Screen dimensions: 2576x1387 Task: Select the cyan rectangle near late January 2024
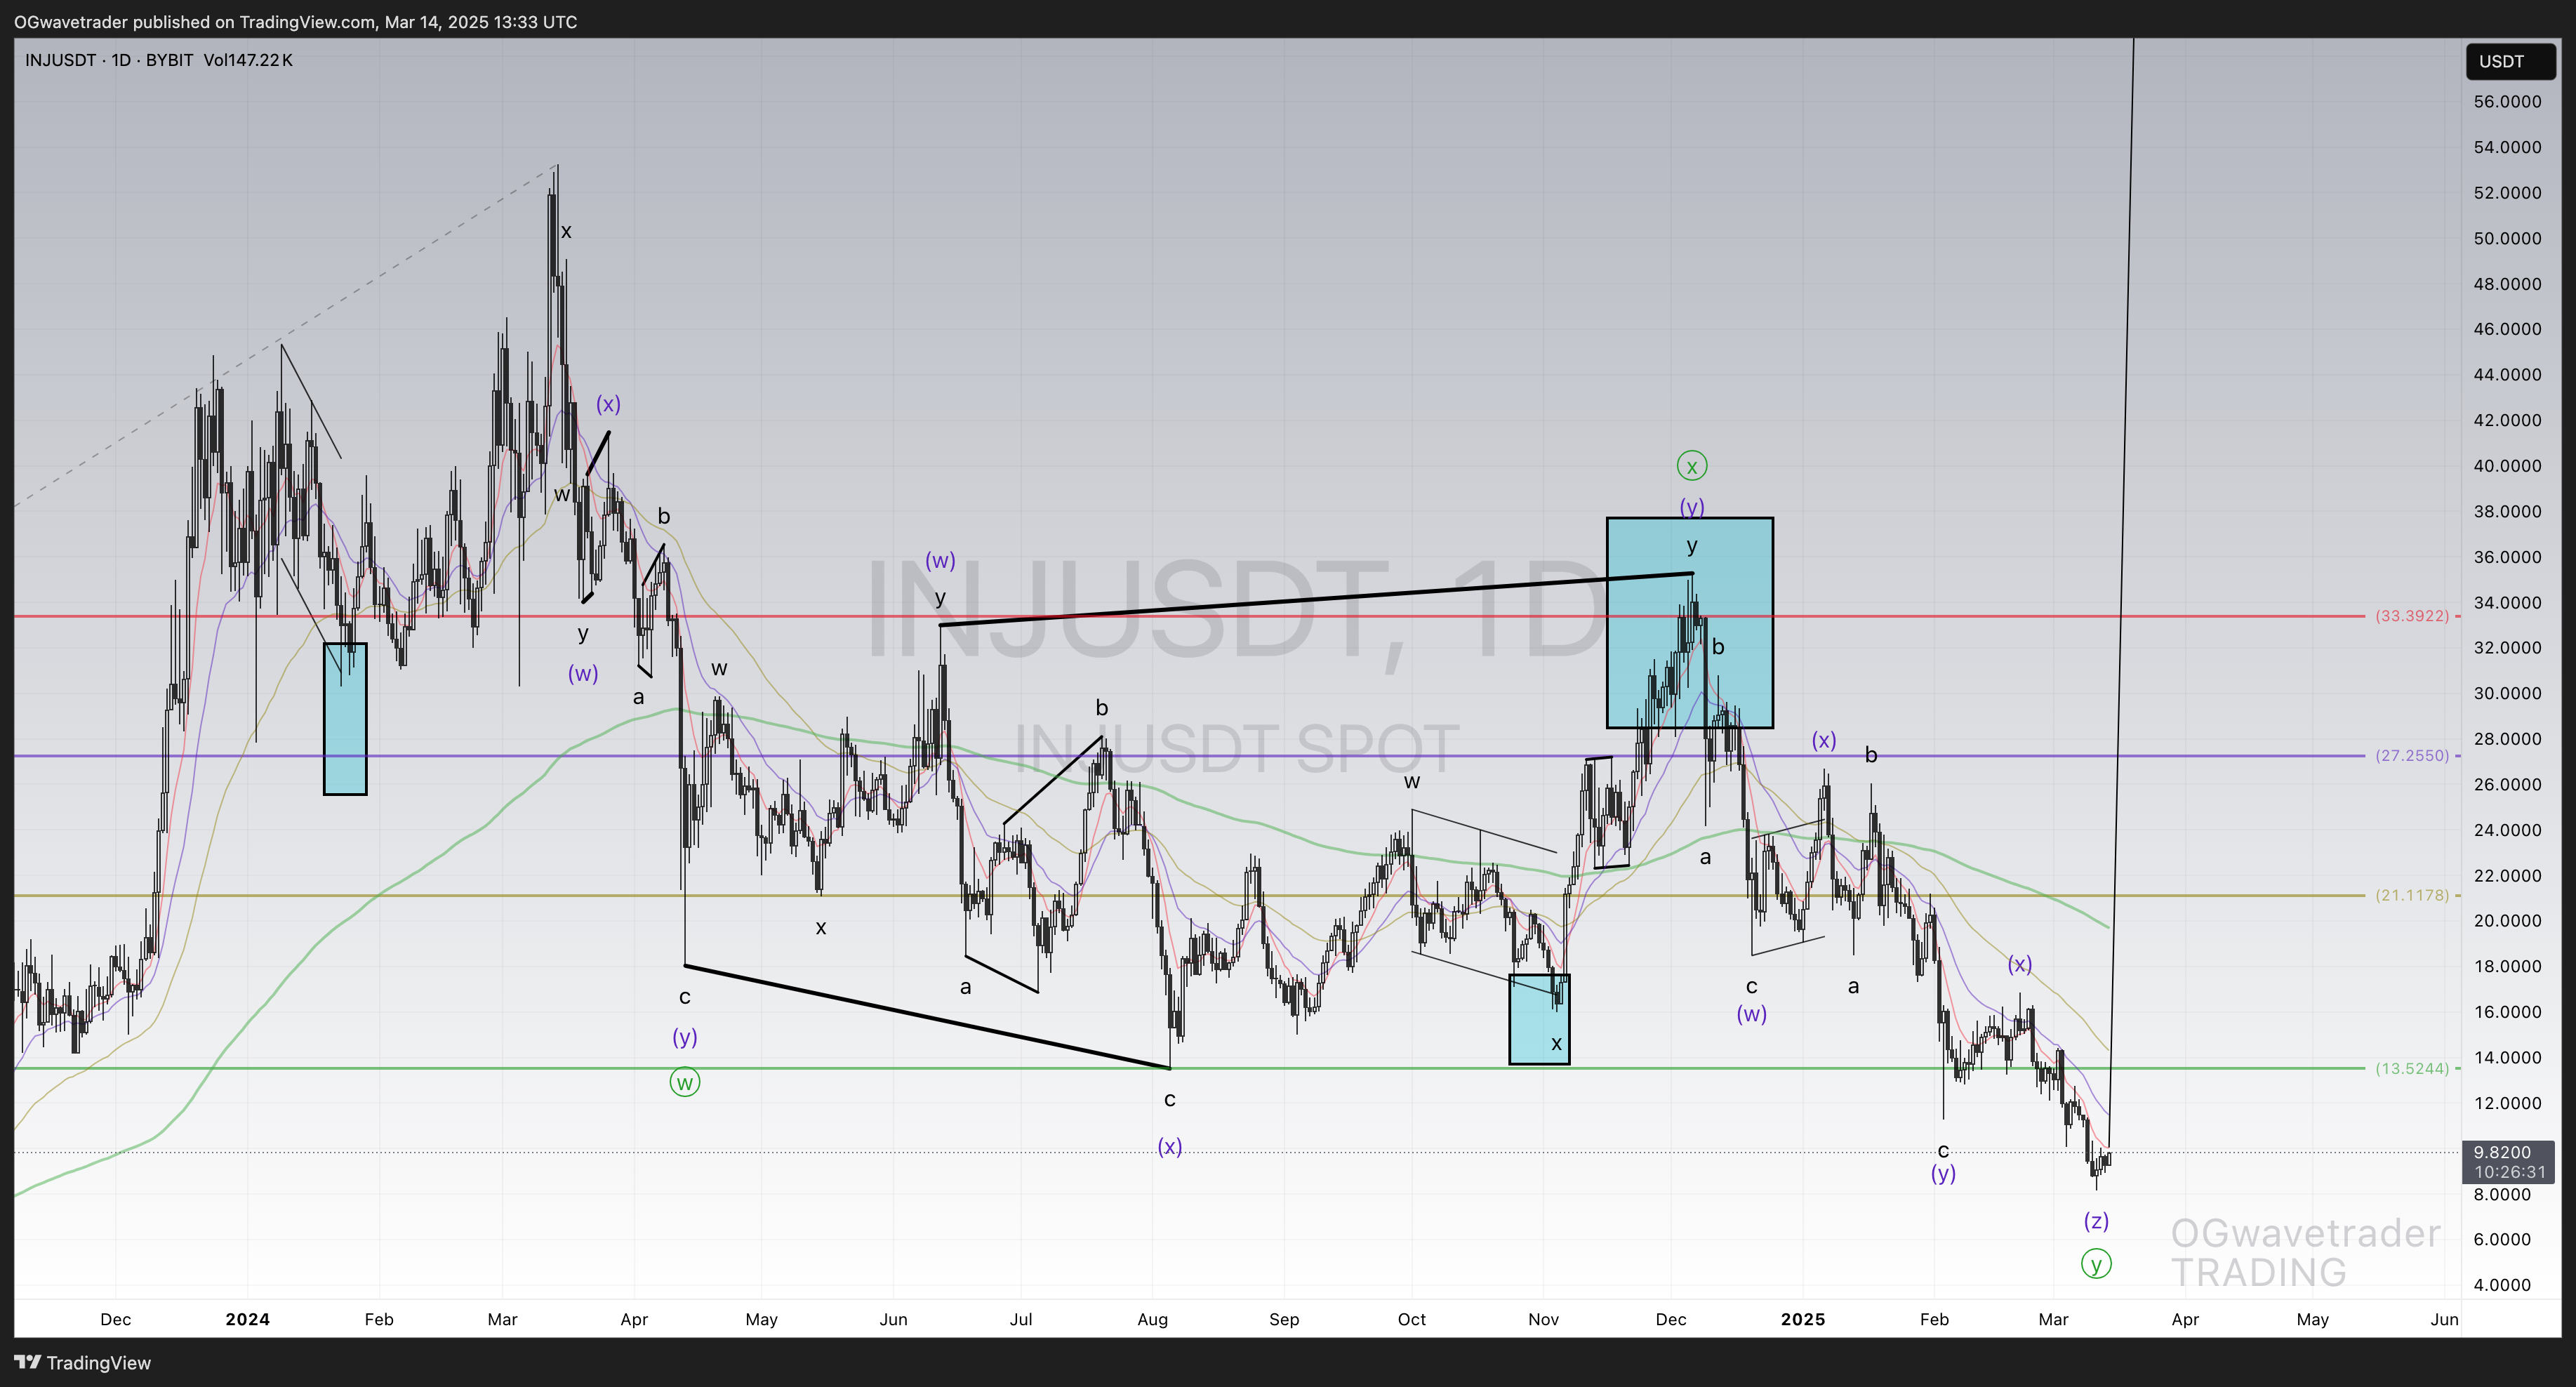point(345,719)
